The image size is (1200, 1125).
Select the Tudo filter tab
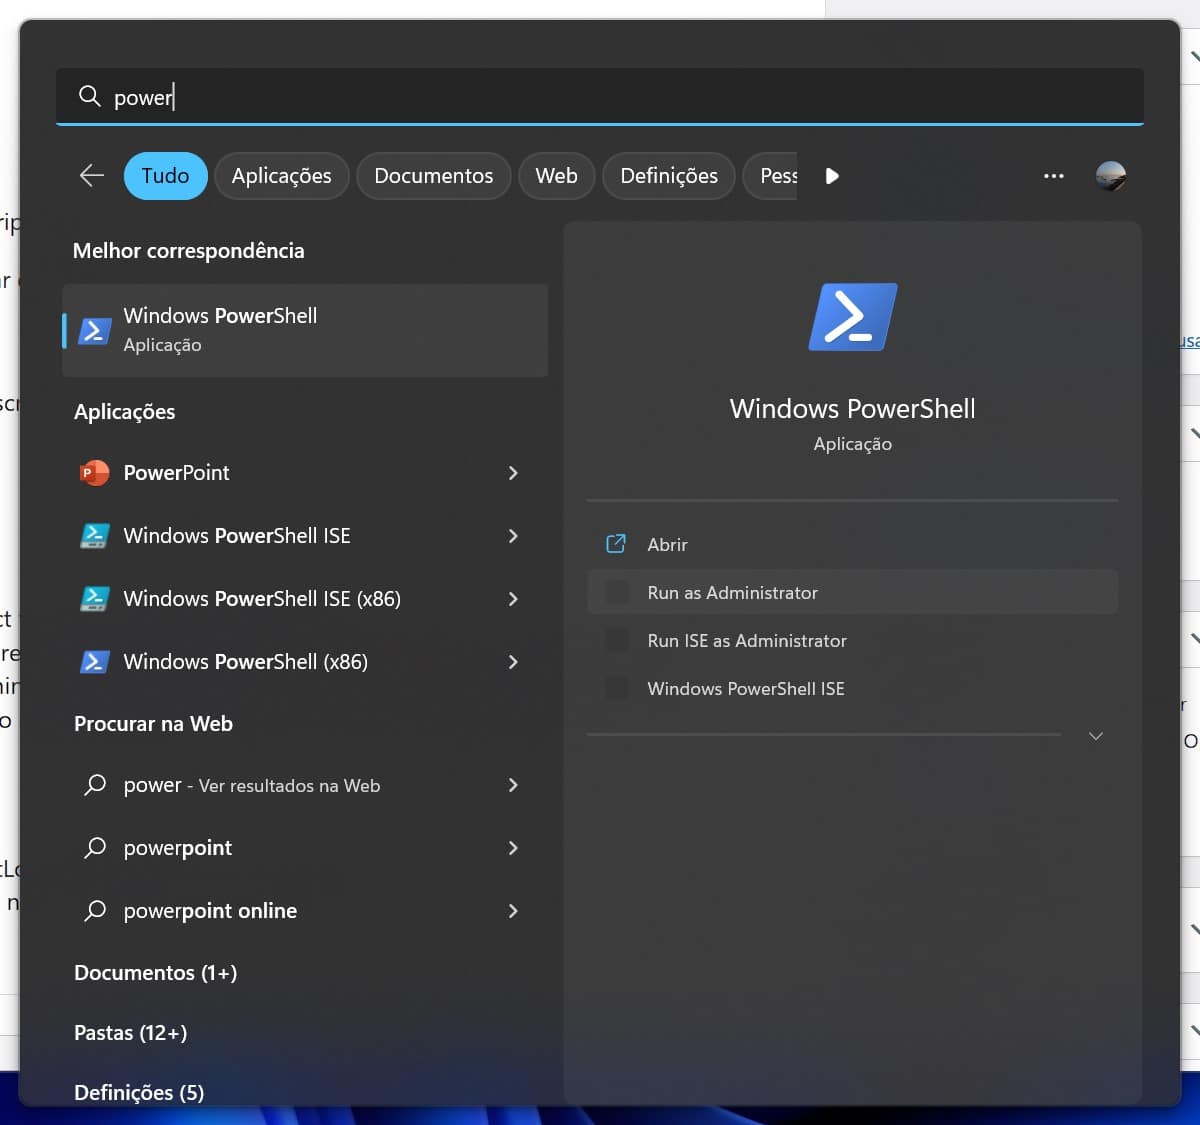(165, 176)
